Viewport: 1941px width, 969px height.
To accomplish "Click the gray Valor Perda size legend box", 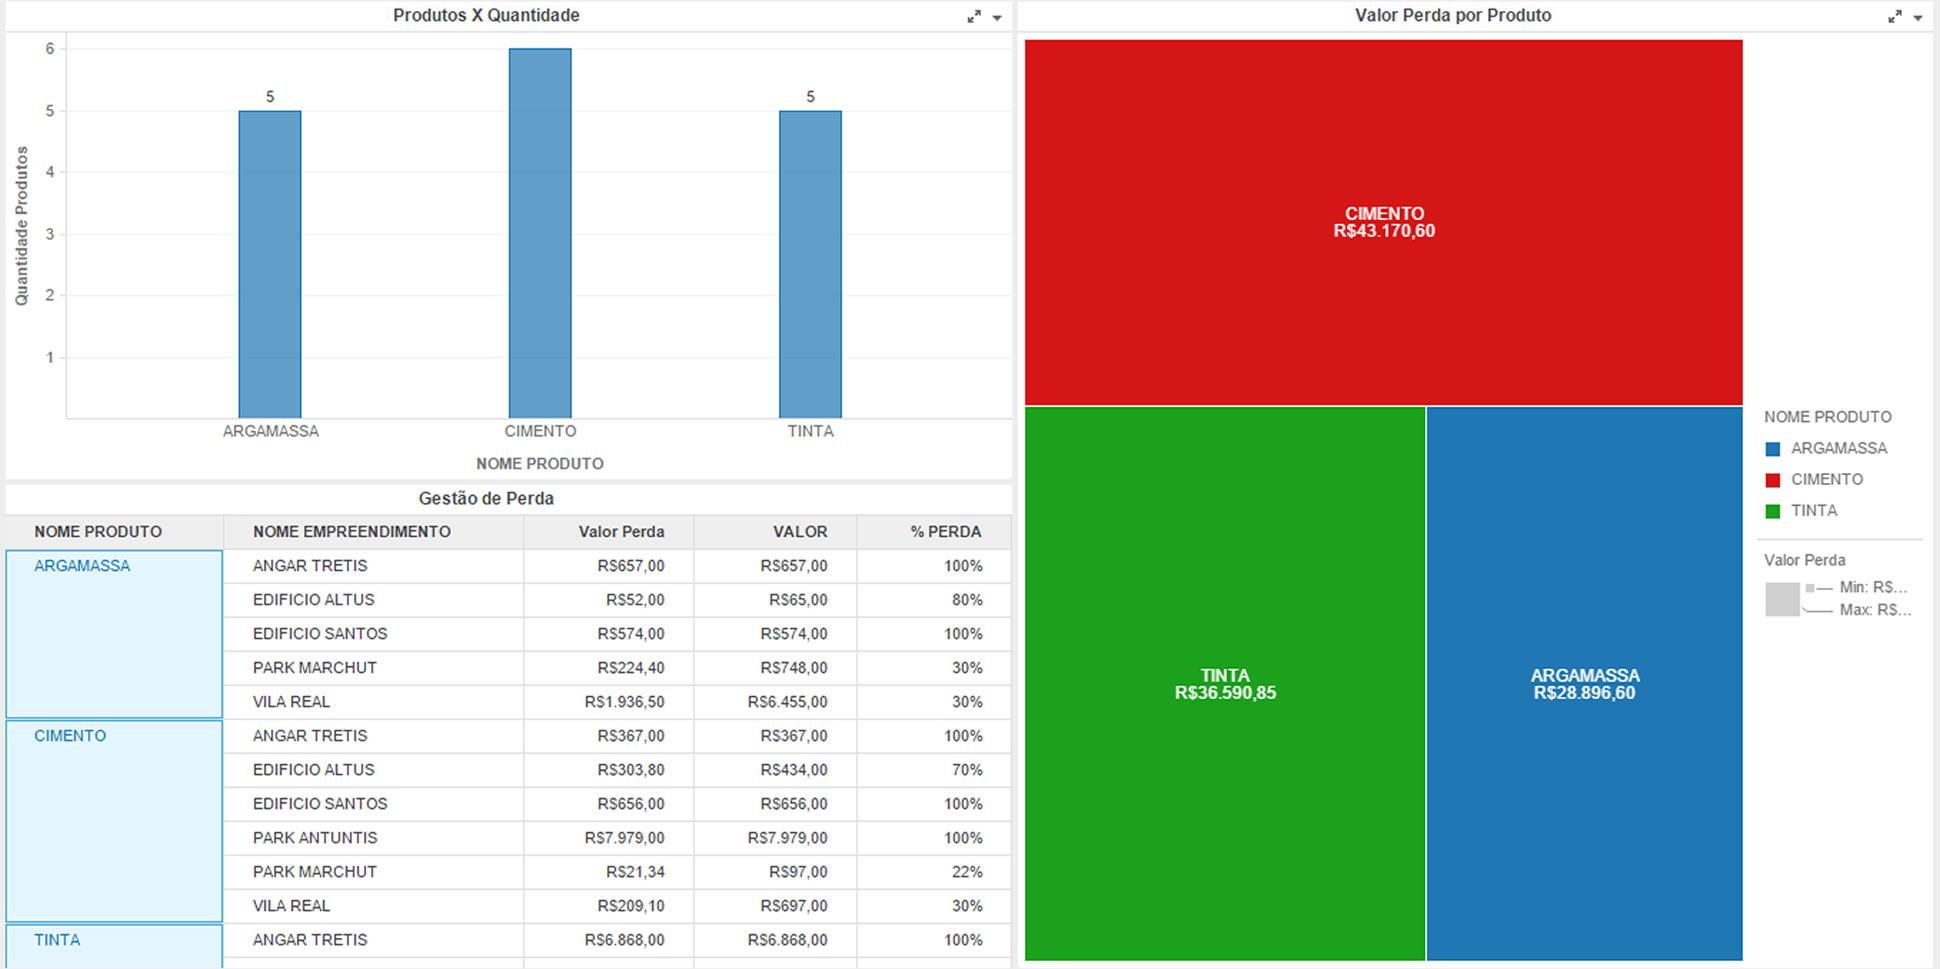I will click(1782, 599).
